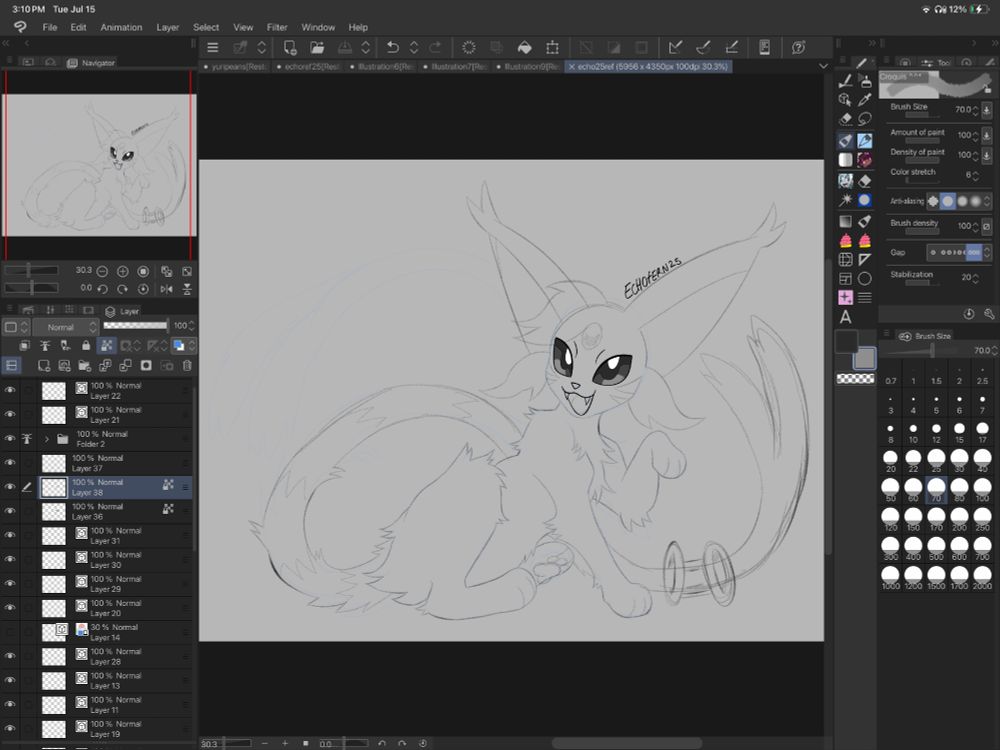Open the Window menu

(318, 27)
